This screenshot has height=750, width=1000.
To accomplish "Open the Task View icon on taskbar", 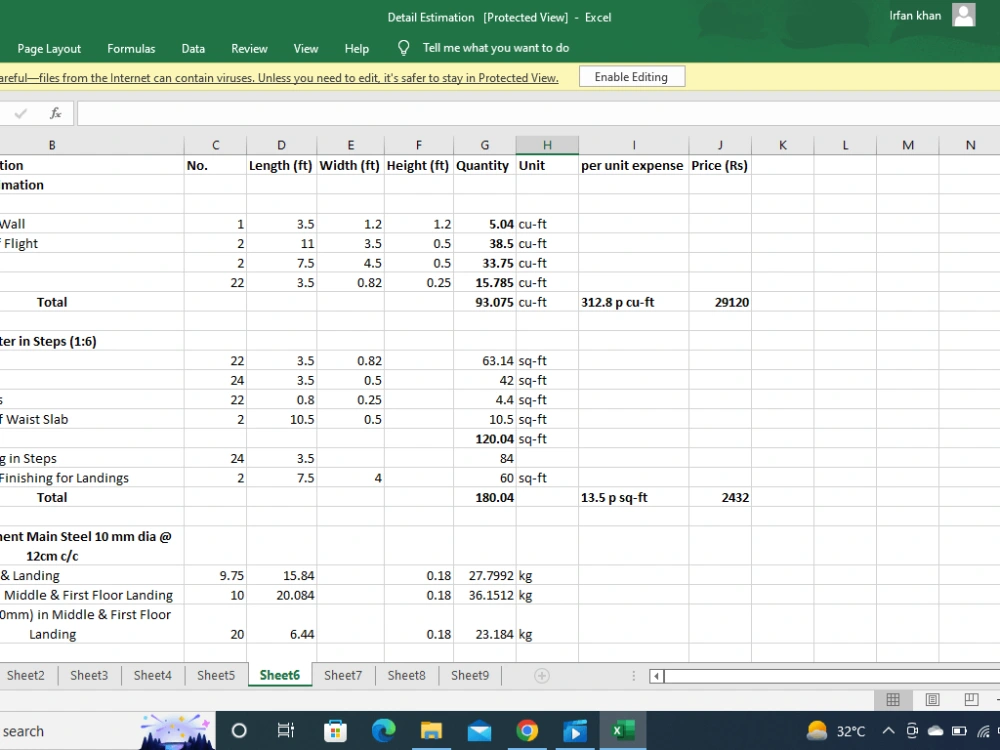I will [286, 730].
